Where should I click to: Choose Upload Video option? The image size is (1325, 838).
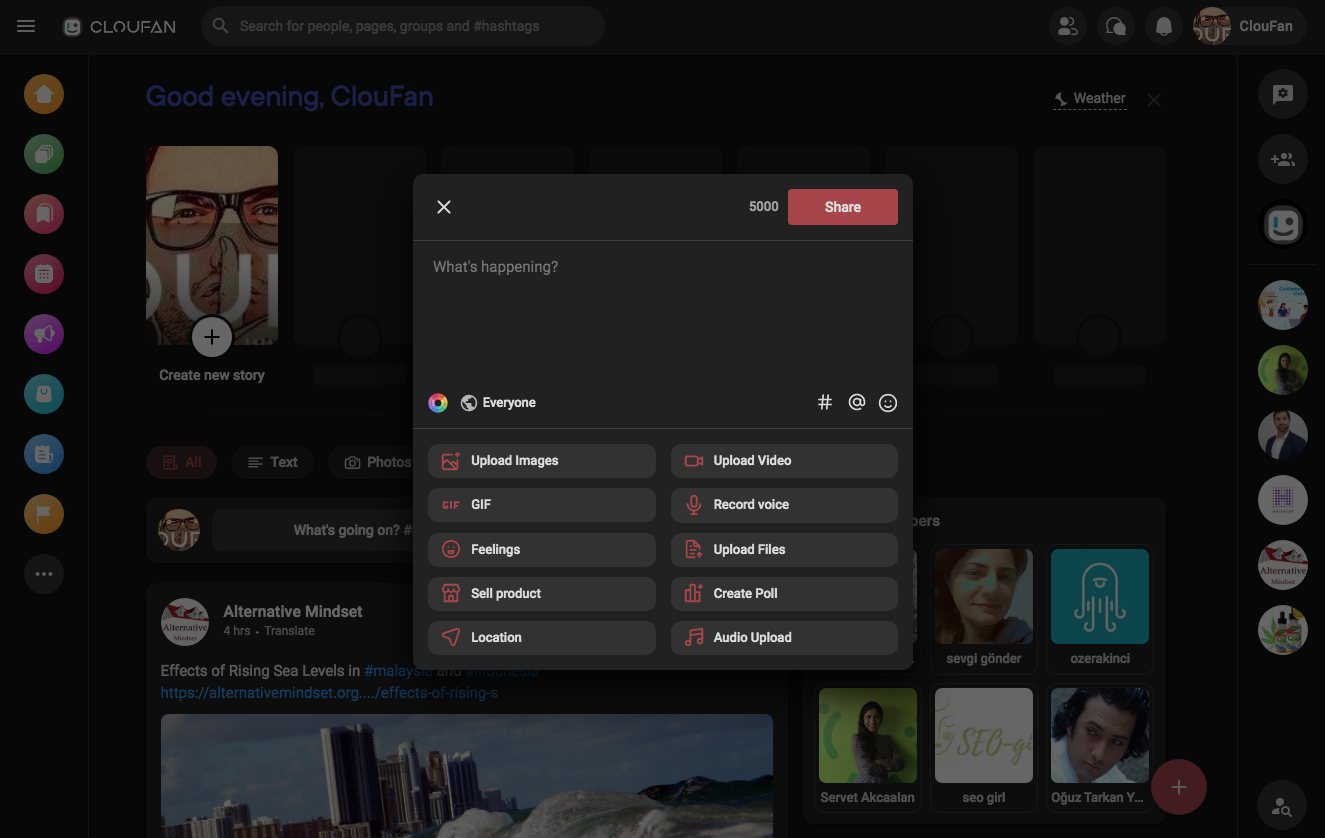[x=784, y=461]
